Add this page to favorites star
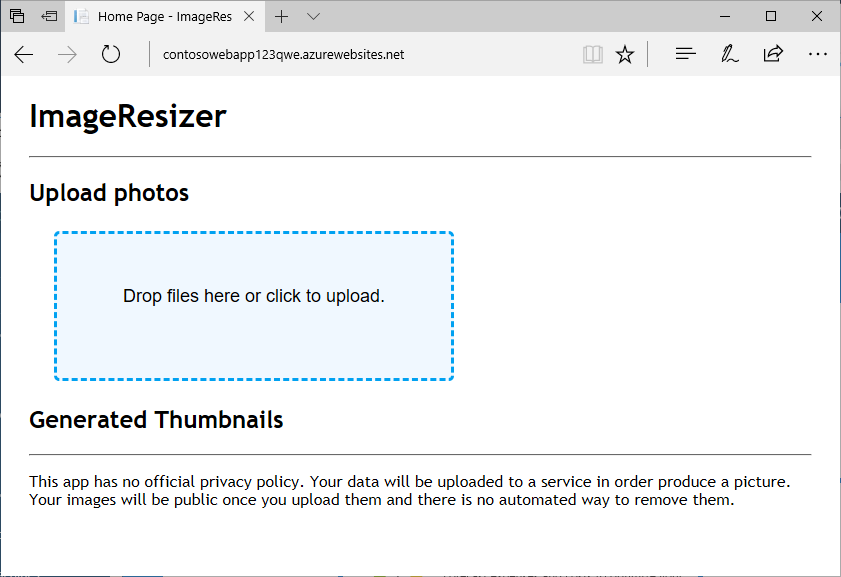The width and height of the screenshot is (841, 577). tap(624, 54)
